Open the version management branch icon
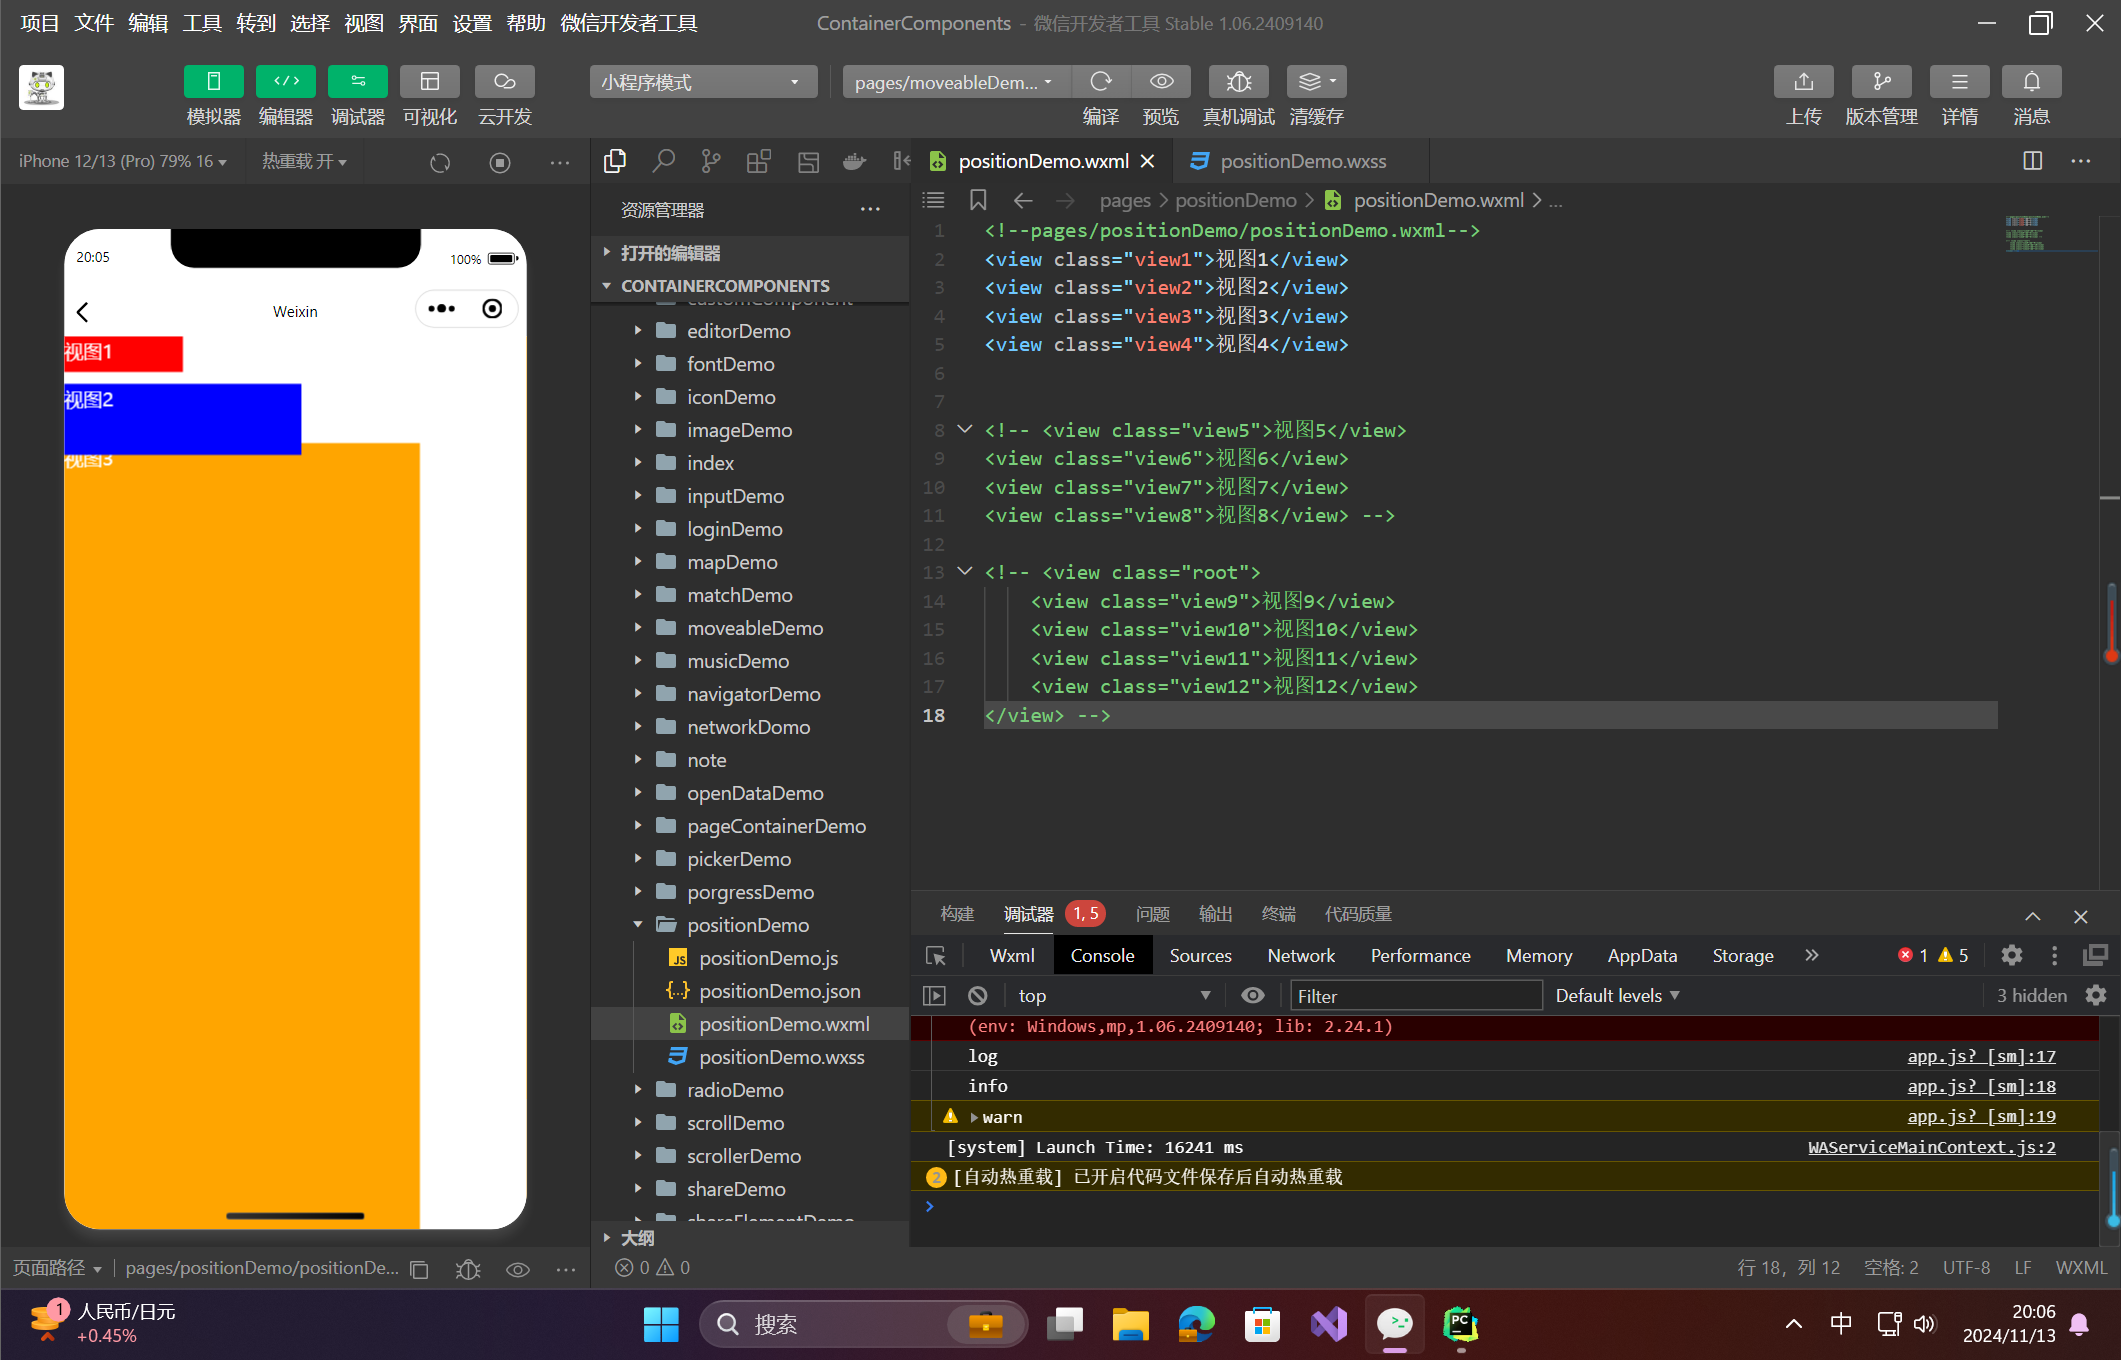The width and height of the screenshot is (2121, 1360). point(1881,82)
